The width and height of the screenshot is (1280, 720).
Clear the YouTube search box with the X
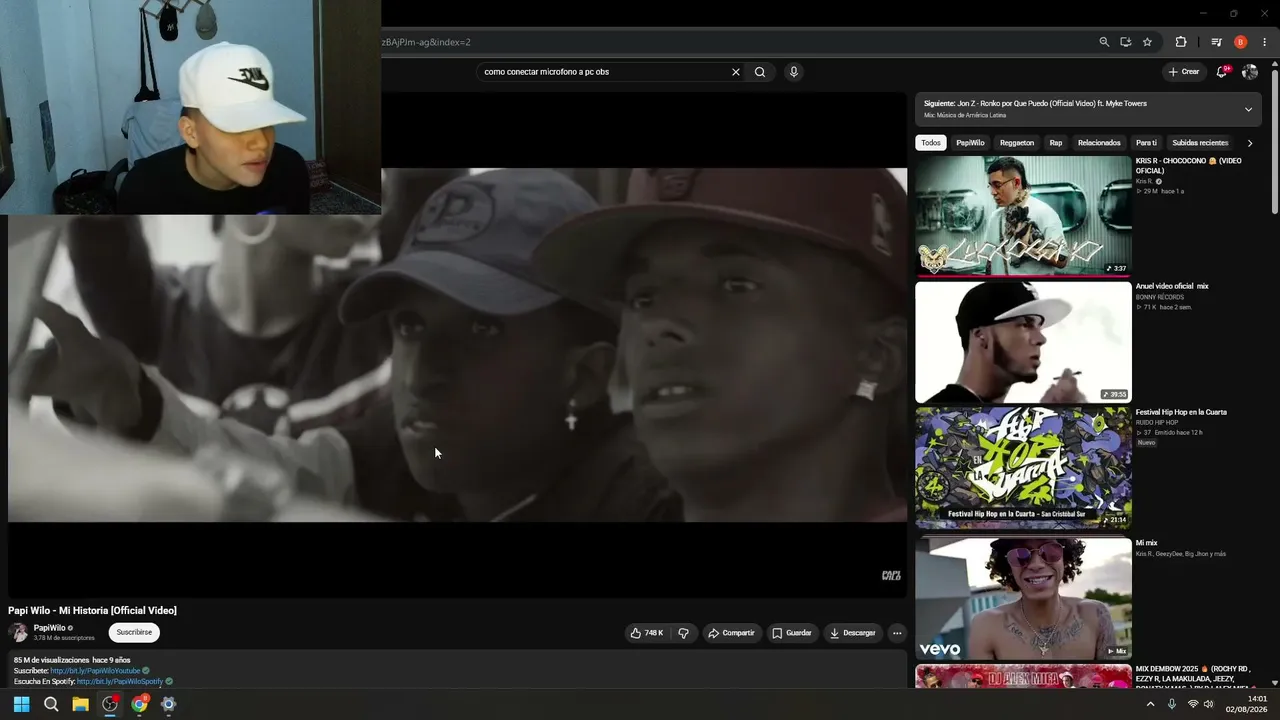[736, 72]
